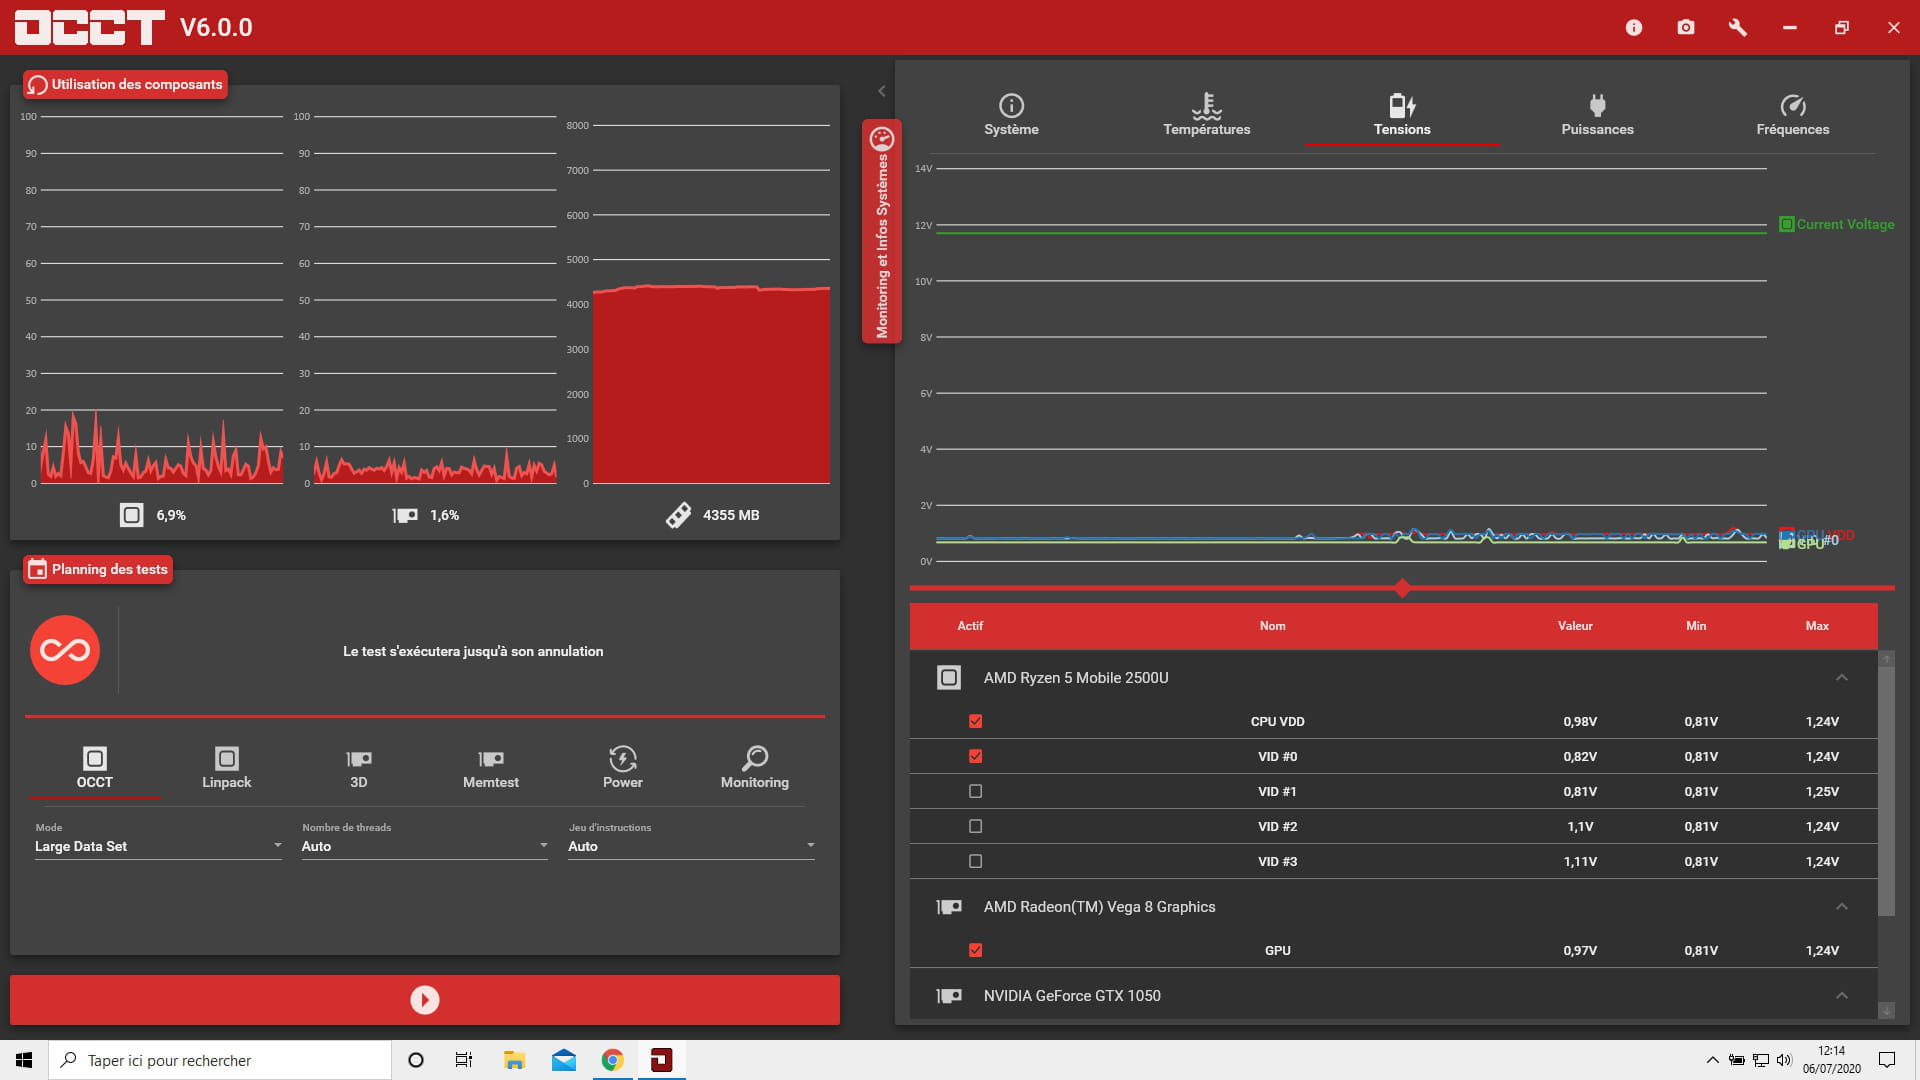Switch to the Puissances tab
The width and height of the screenshot is (1920, 1080).
[x=1597, y=115]
